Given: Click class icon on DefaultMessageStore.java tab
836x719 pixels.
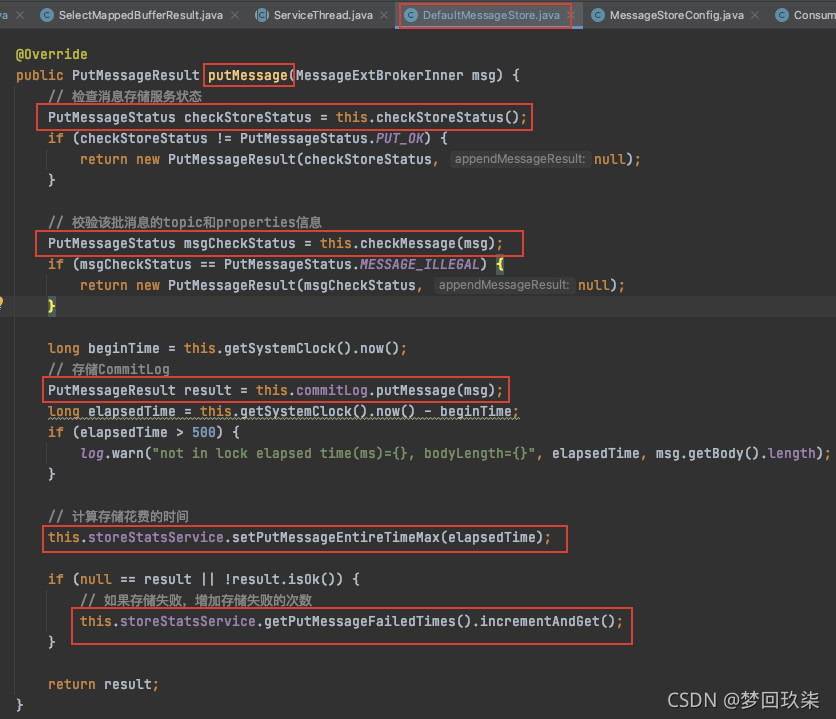Looking at the screenshot, I should coord(411,15).
